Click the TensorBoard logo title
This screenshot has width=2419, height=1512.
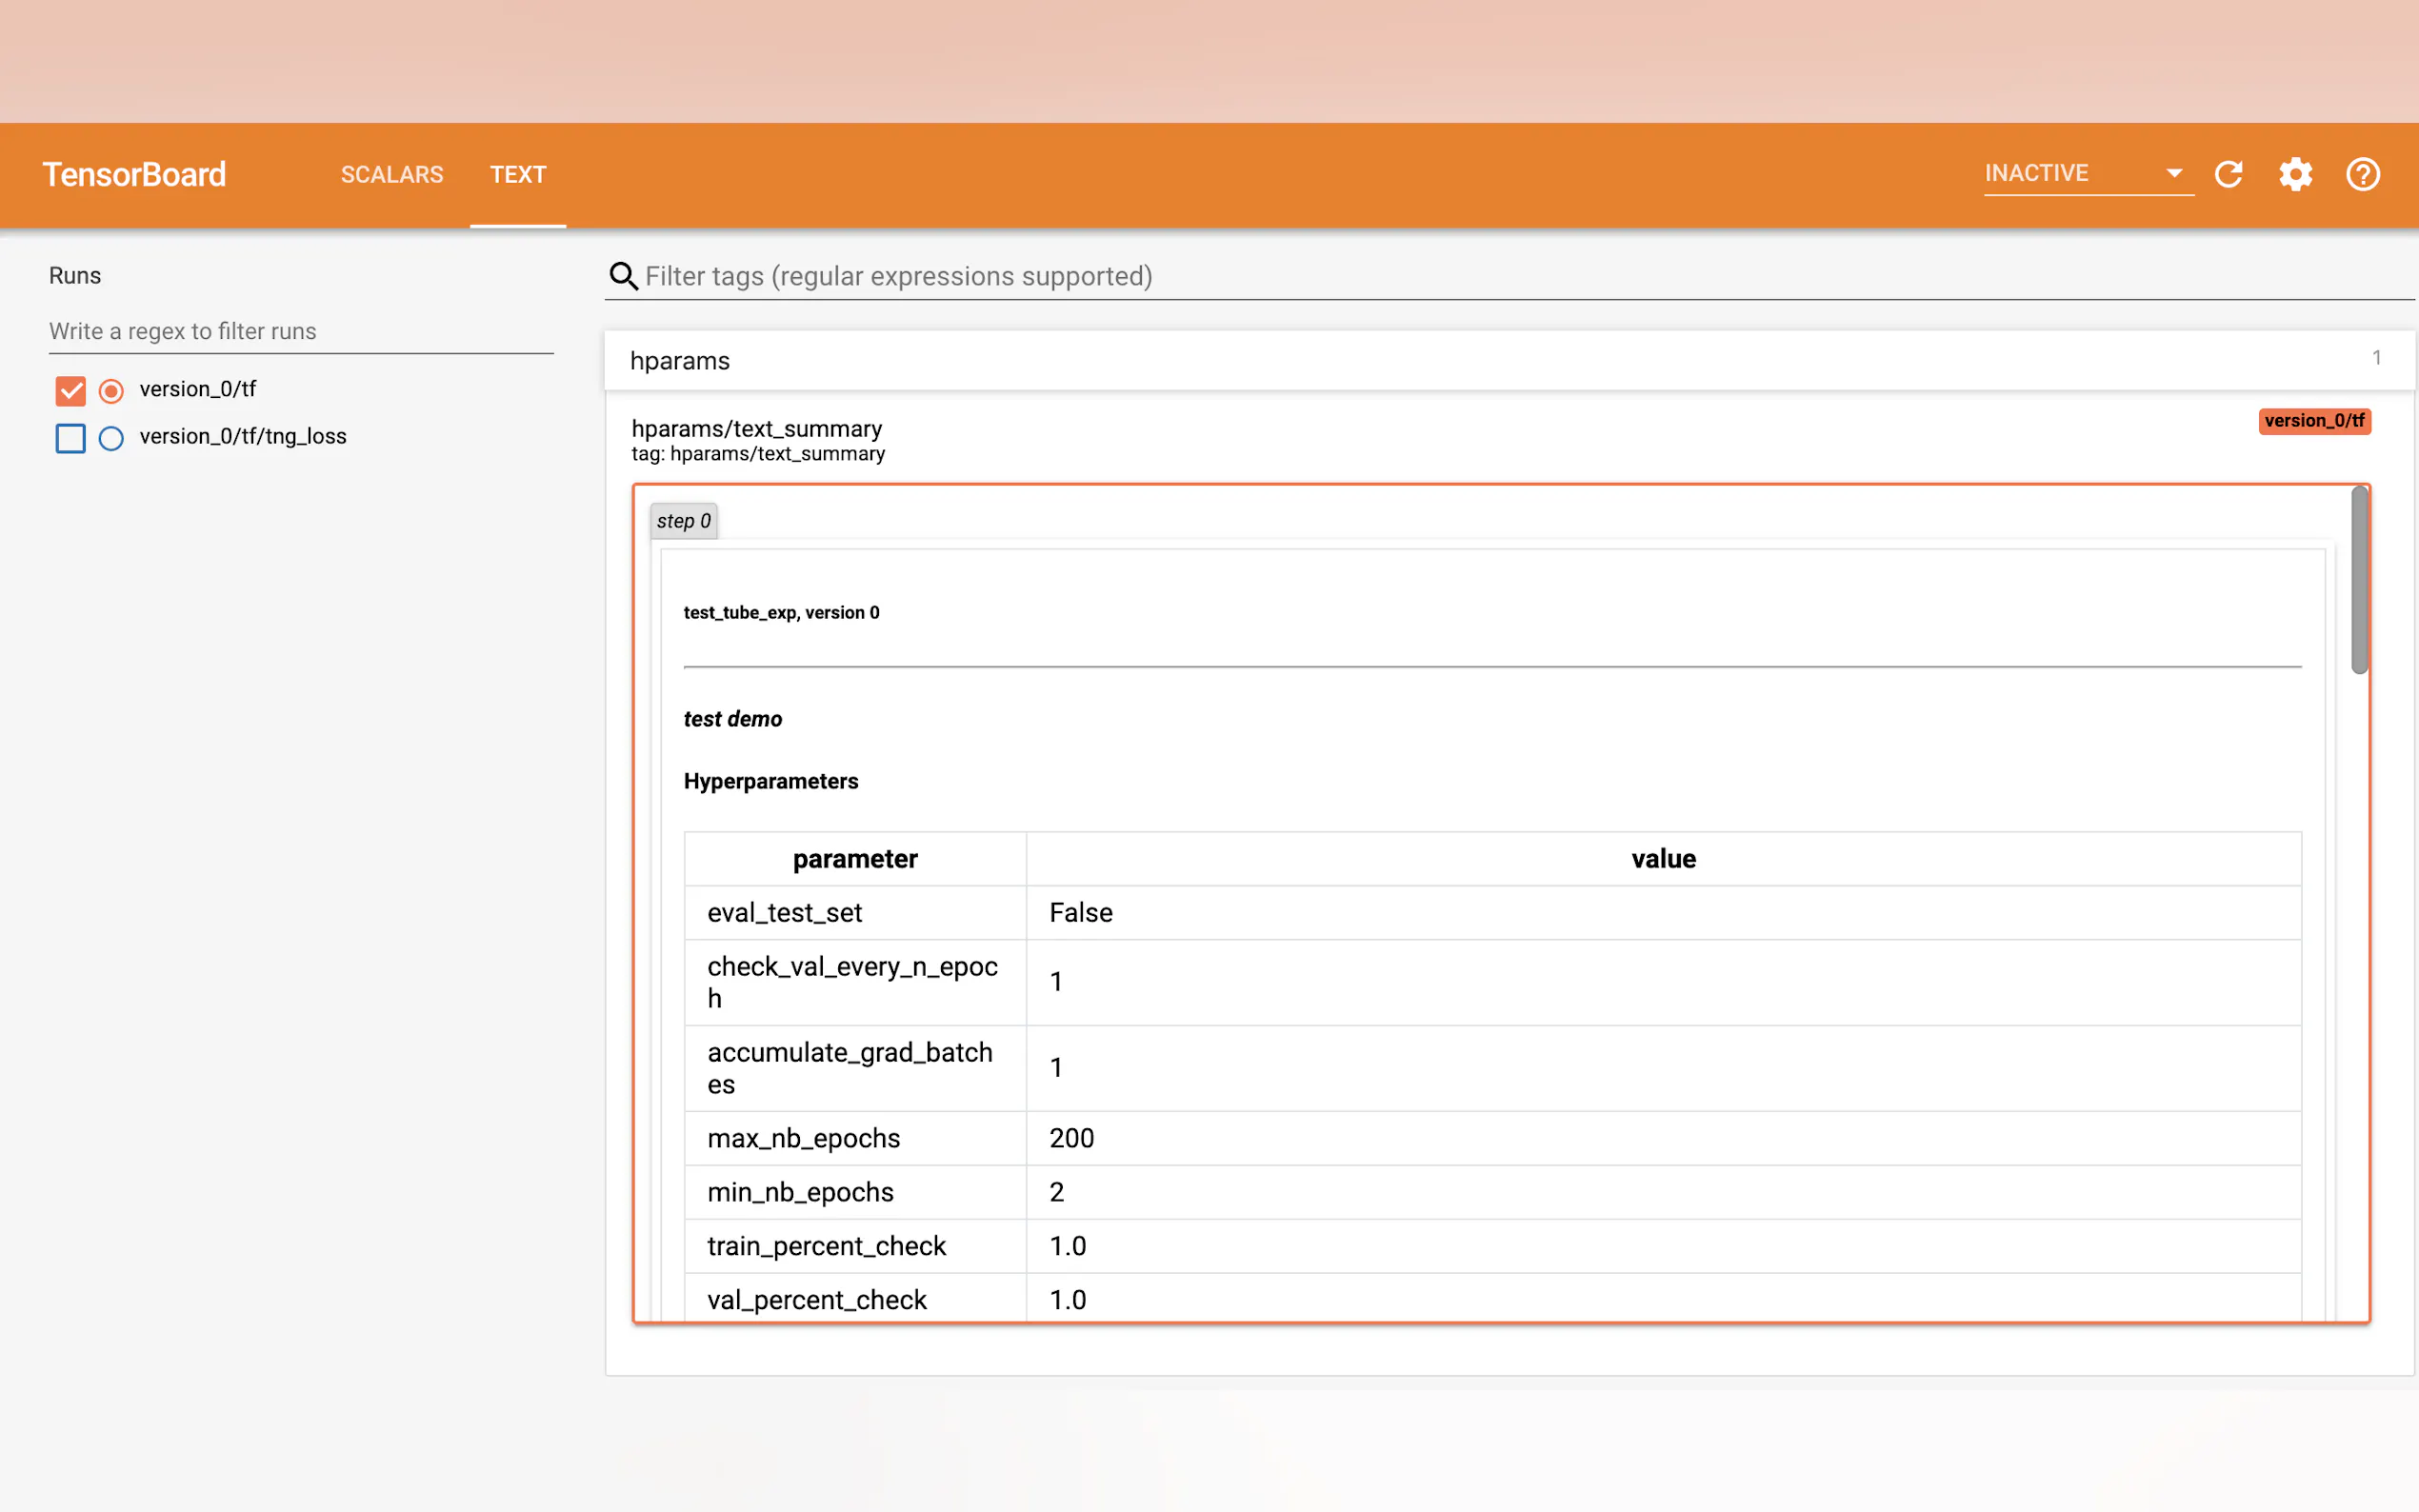134,174
